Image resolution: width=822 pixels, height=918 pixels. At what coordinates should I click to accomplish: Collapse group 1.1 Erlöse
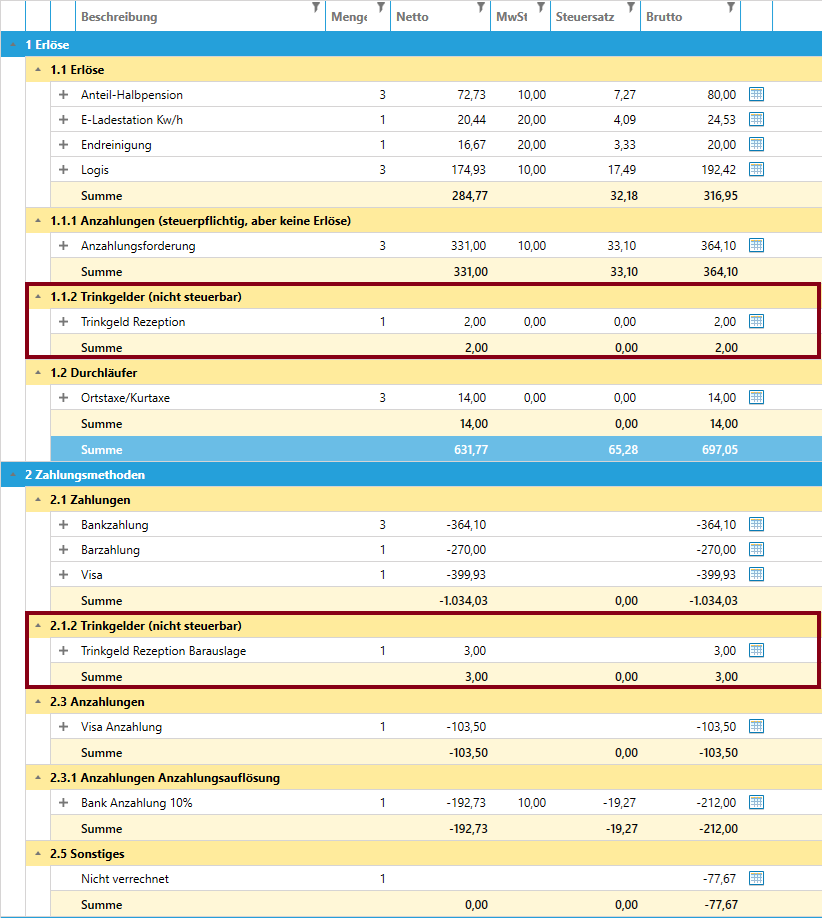[38, 70]
